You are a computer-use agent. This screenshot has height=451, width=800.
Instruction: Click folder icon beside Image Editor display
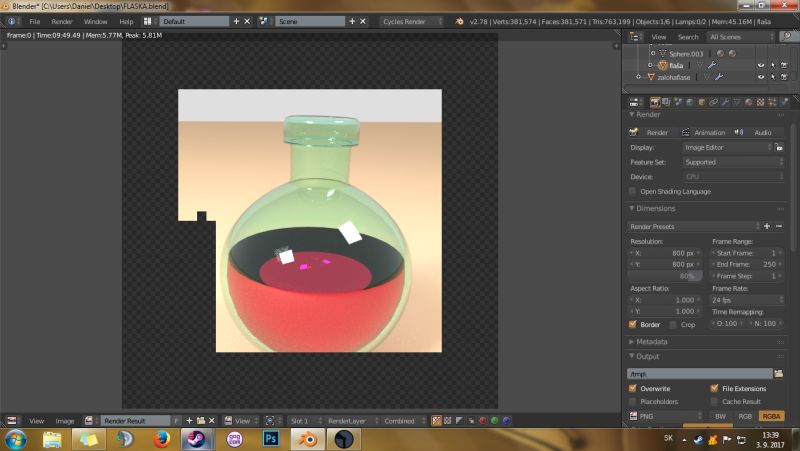tap(779, 147)
